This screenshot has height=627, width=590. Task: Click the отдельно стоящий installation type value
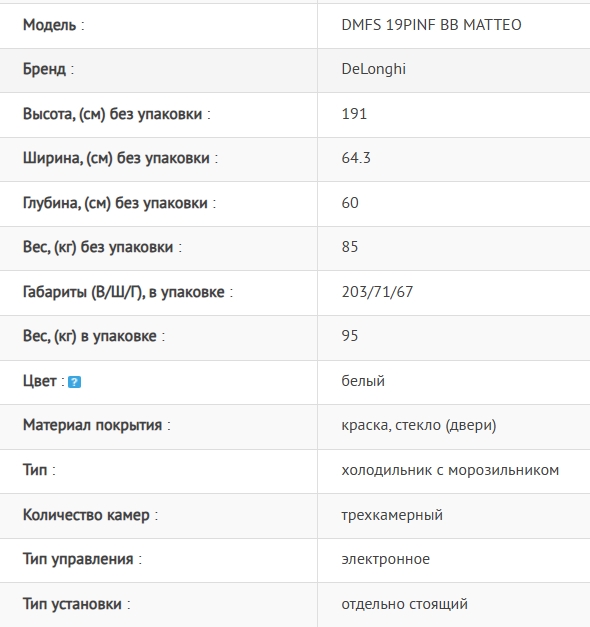click(x=404, y=604)
